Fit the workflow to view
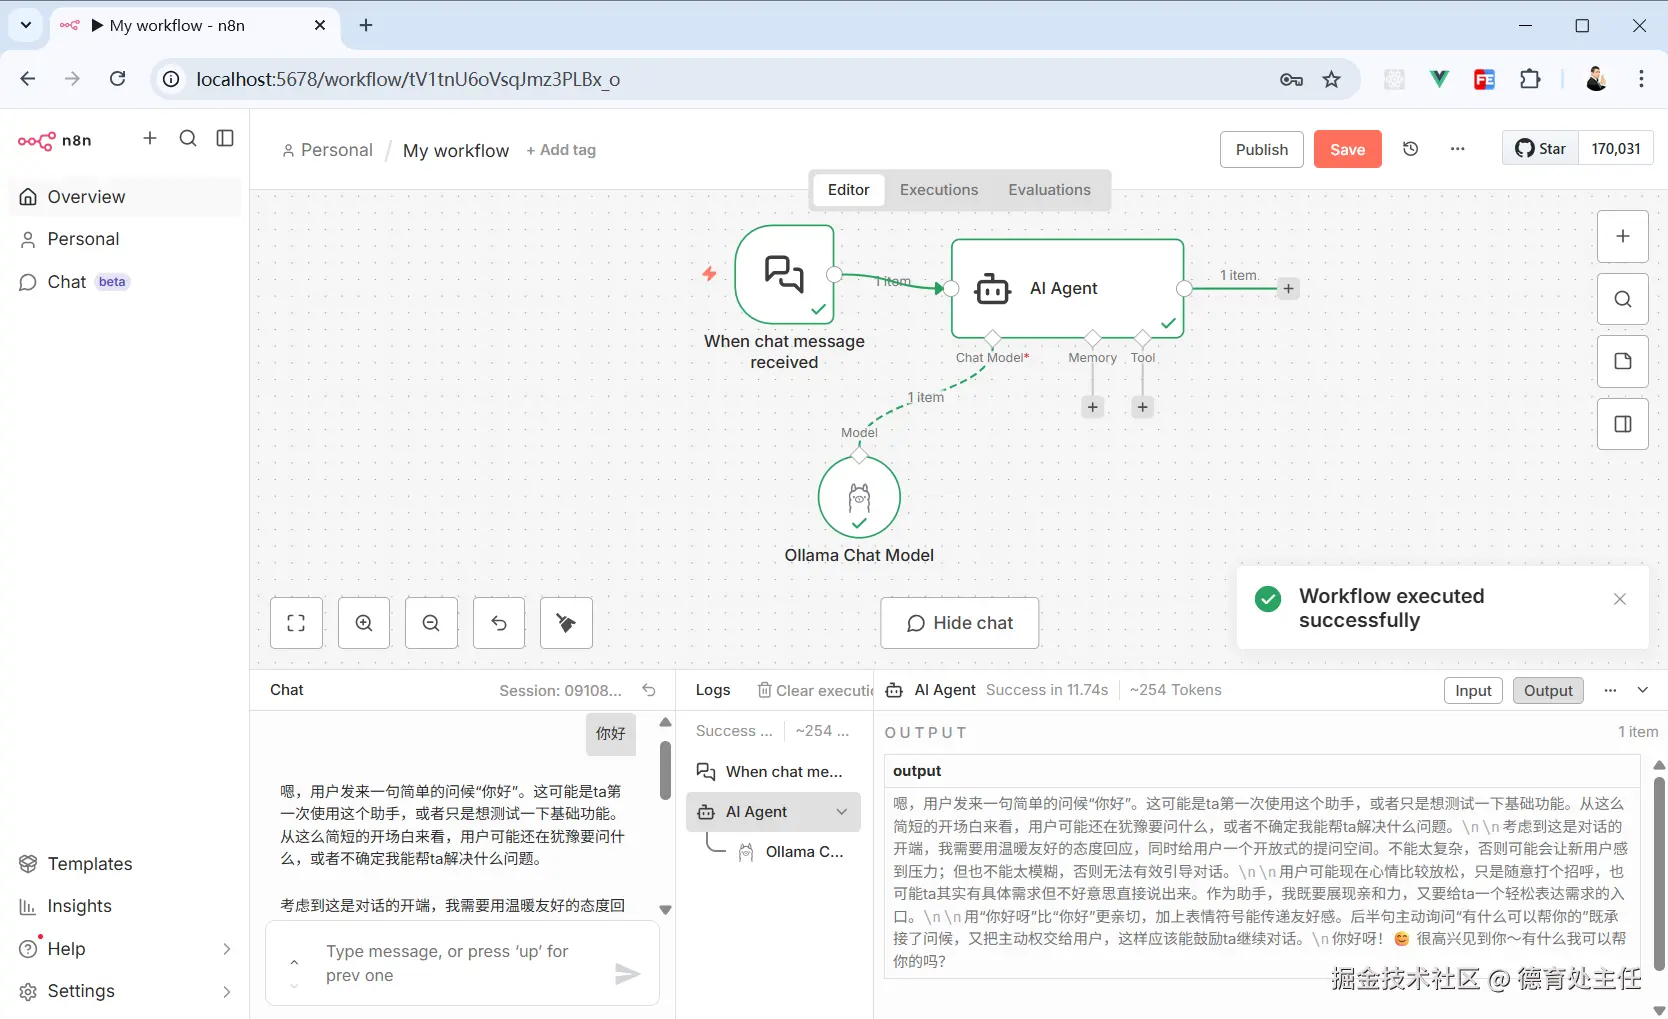Viewport: 1668px width, 1019px height. tap(296, 623)
